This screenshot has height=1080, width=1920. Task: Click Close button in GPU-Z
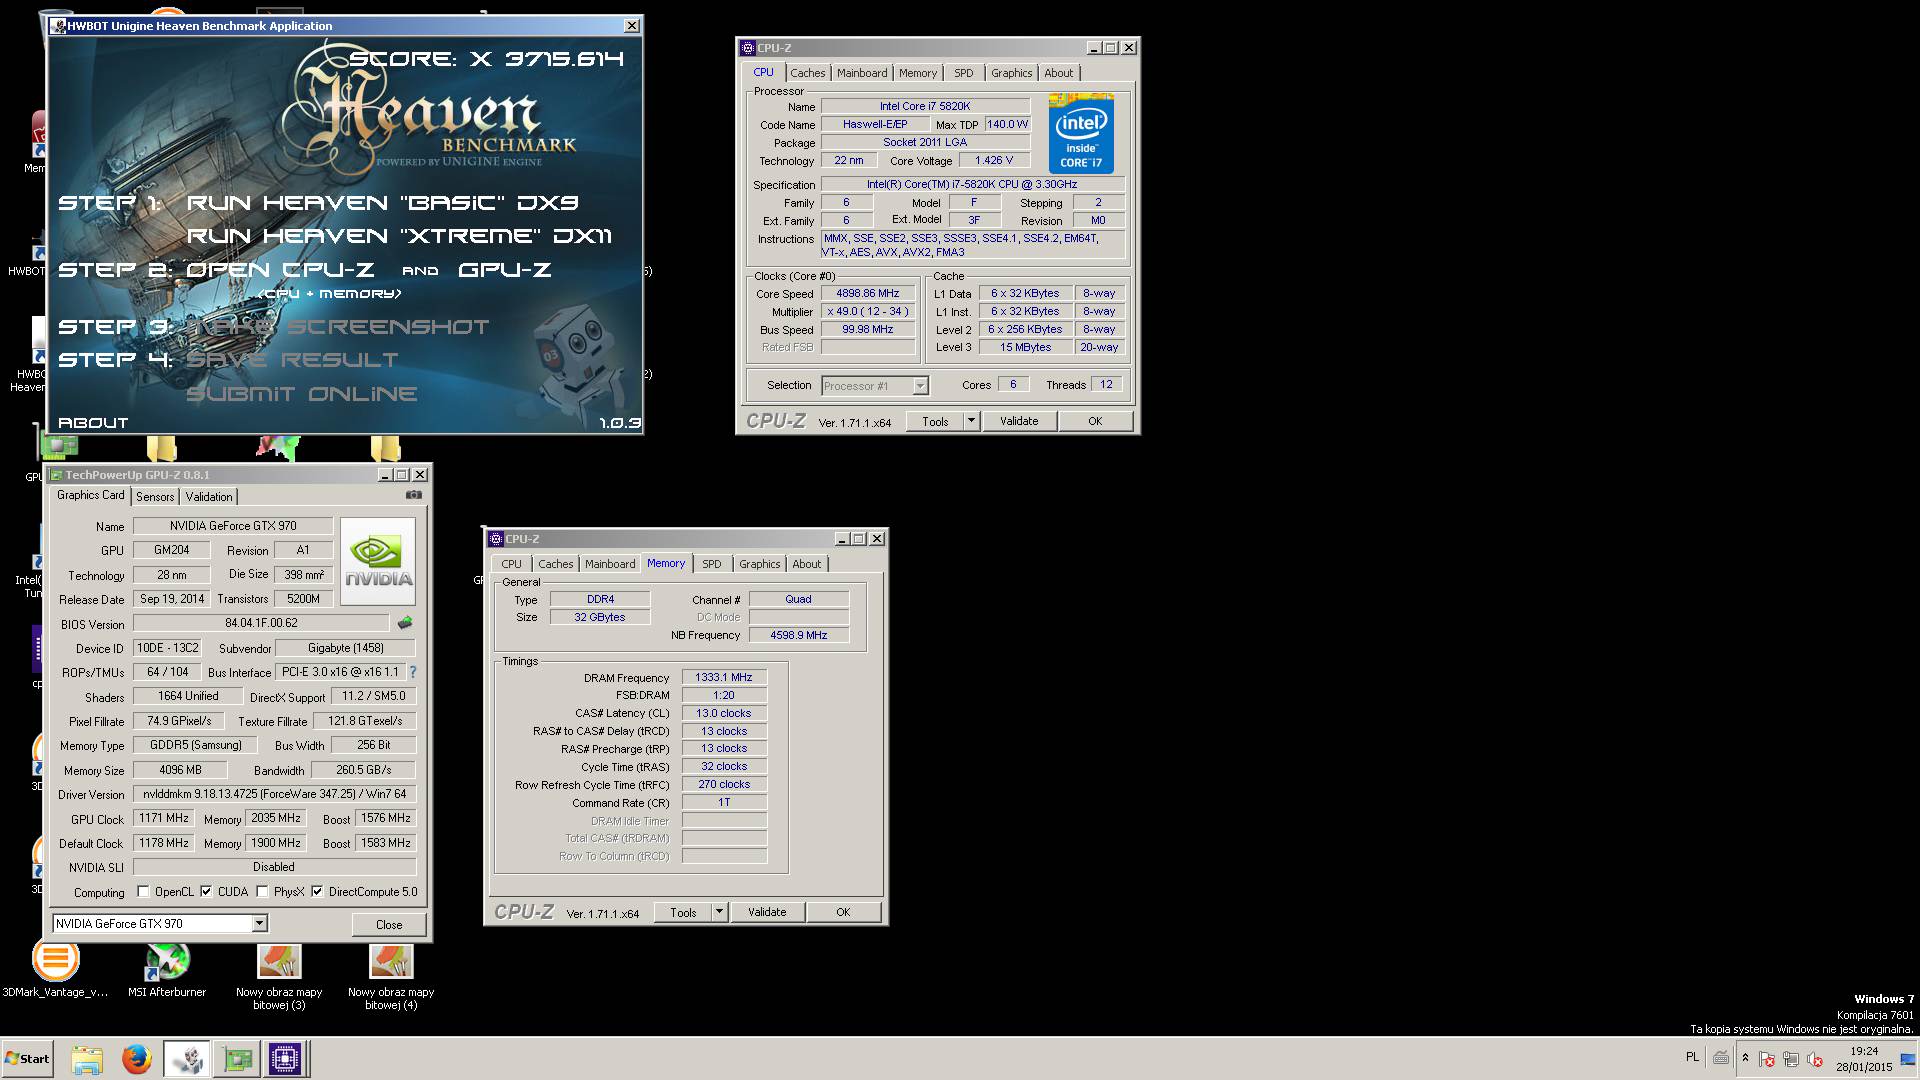click(389, 924)
